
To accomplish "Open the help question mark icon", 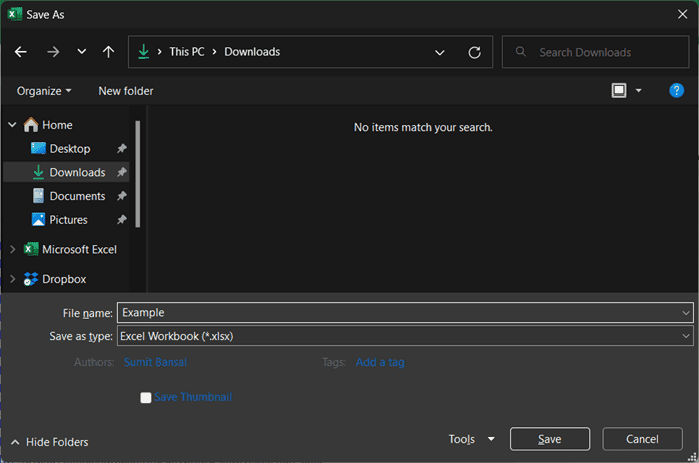I will pyautogui.click(x=676, y=91).
